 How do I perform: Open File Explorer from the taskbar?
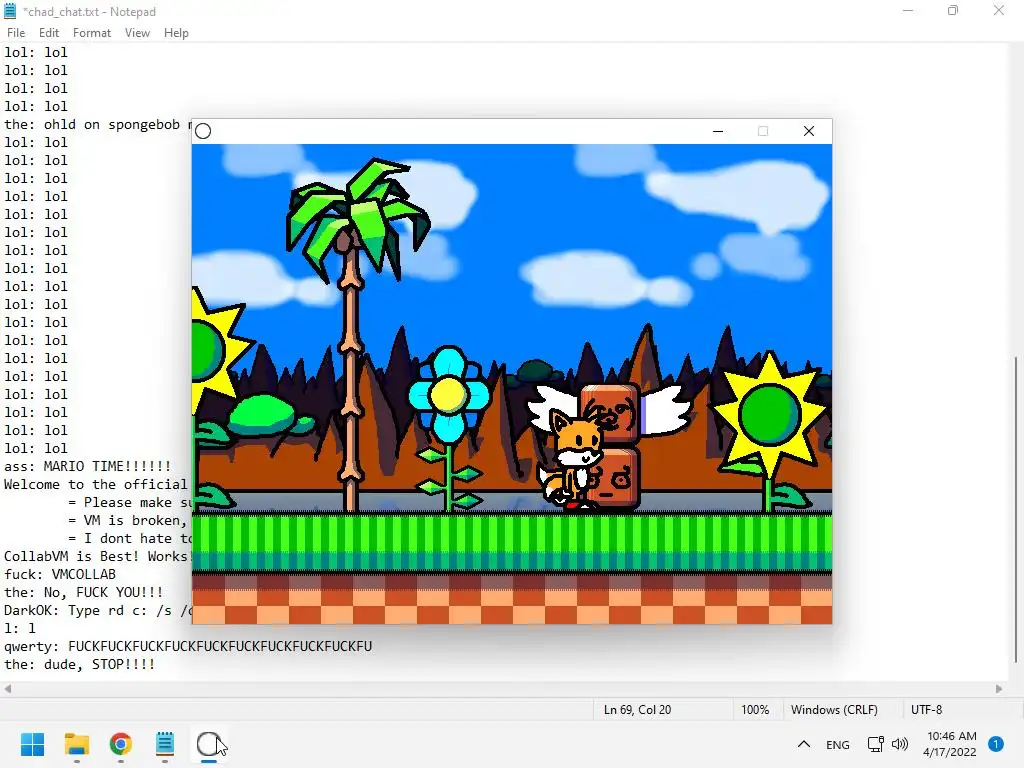coord(77,744)
